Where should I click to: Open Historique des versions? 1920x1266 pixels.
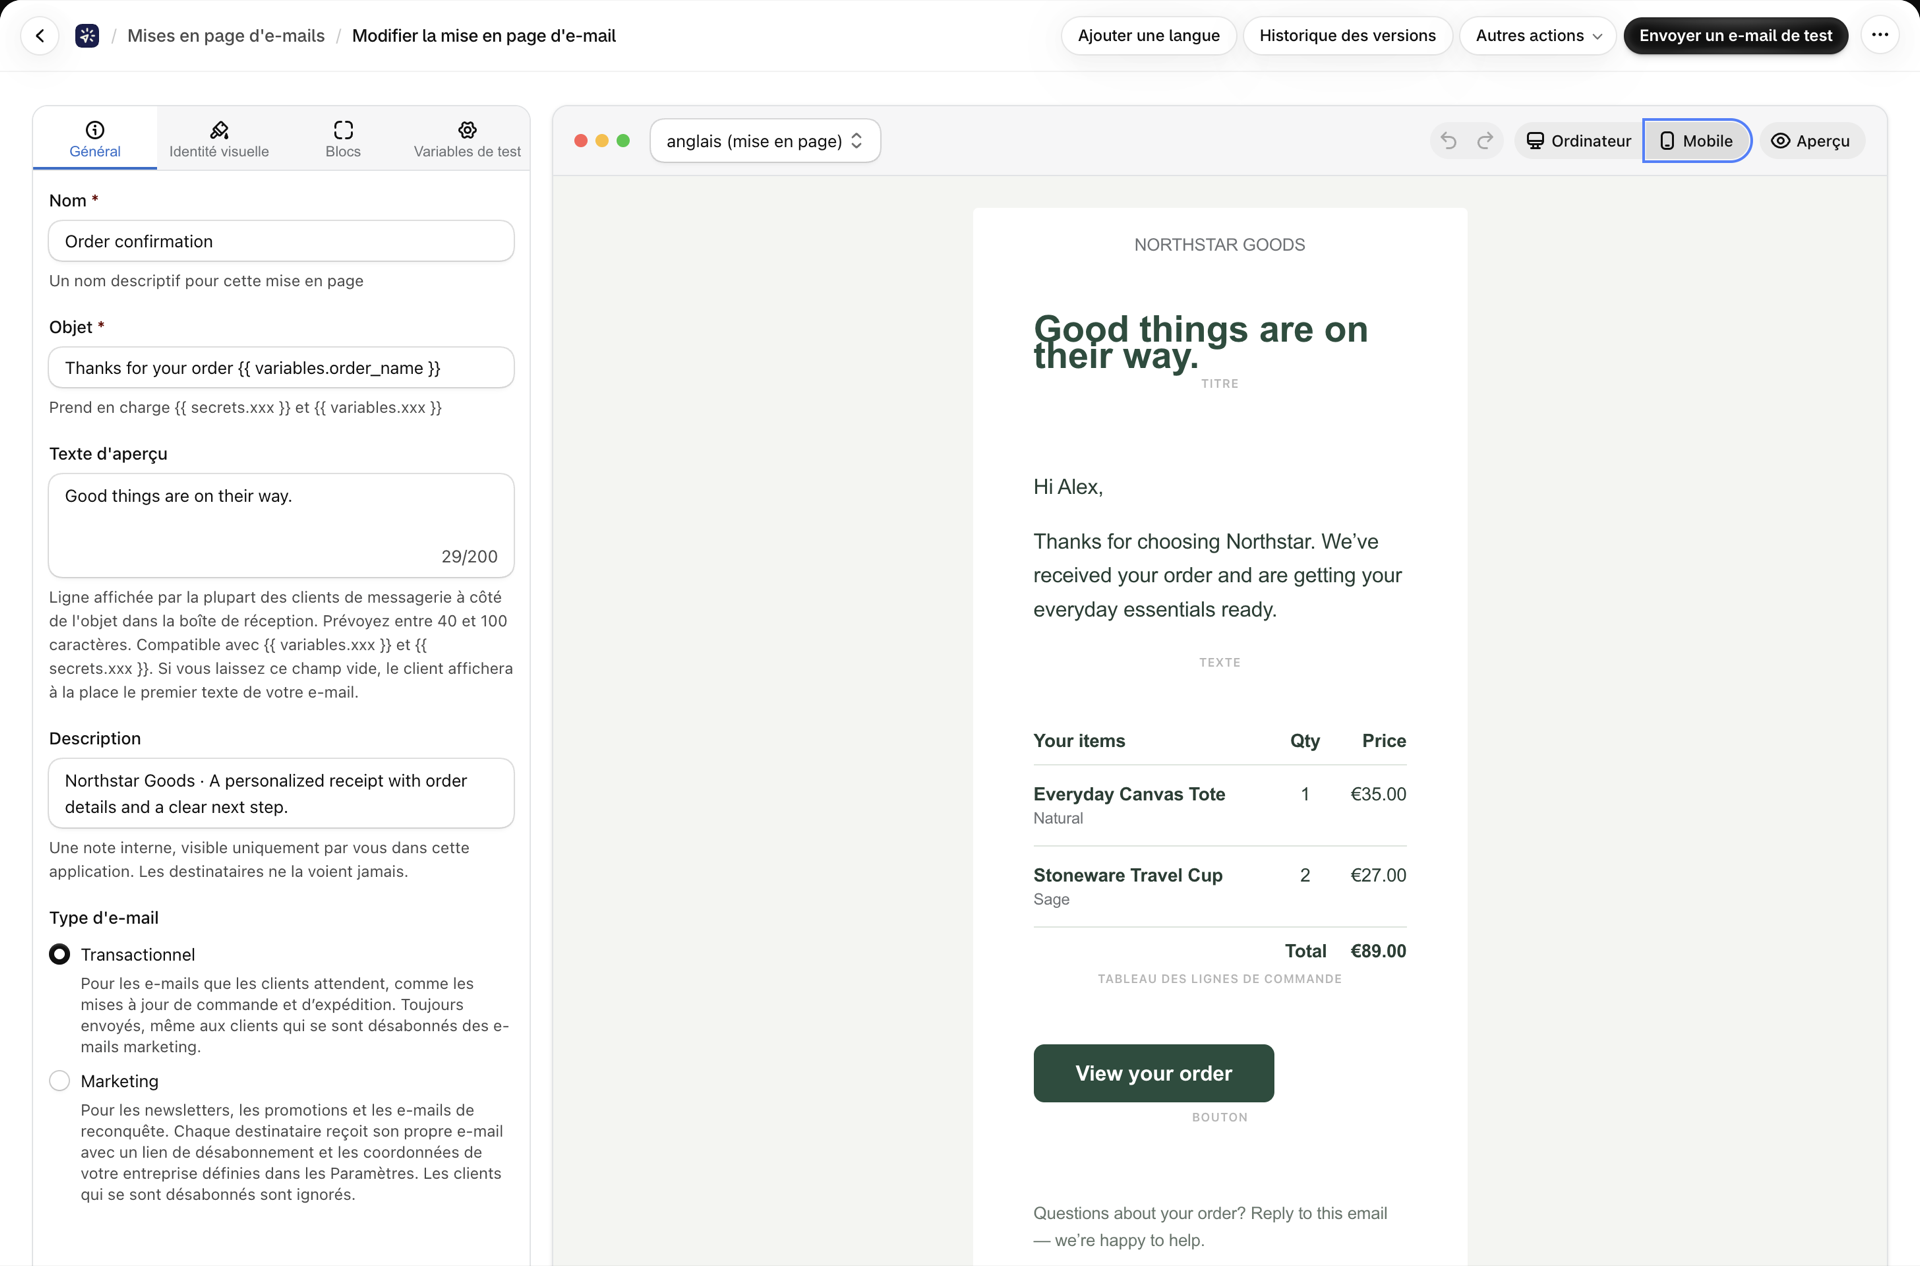click(x=1347, y=36)
